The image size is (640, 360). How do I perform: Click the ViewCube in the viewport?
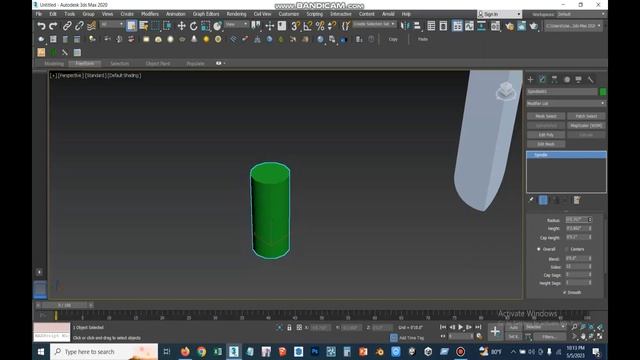[x=506, y=91]
